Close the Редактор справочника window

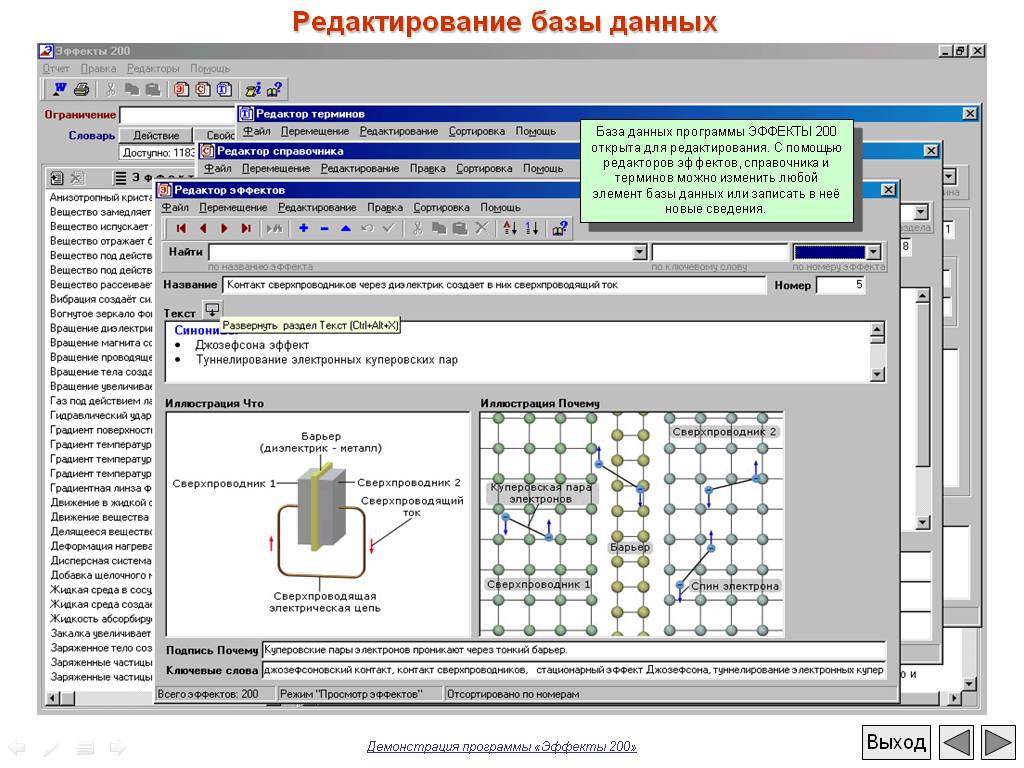point(931,151)
